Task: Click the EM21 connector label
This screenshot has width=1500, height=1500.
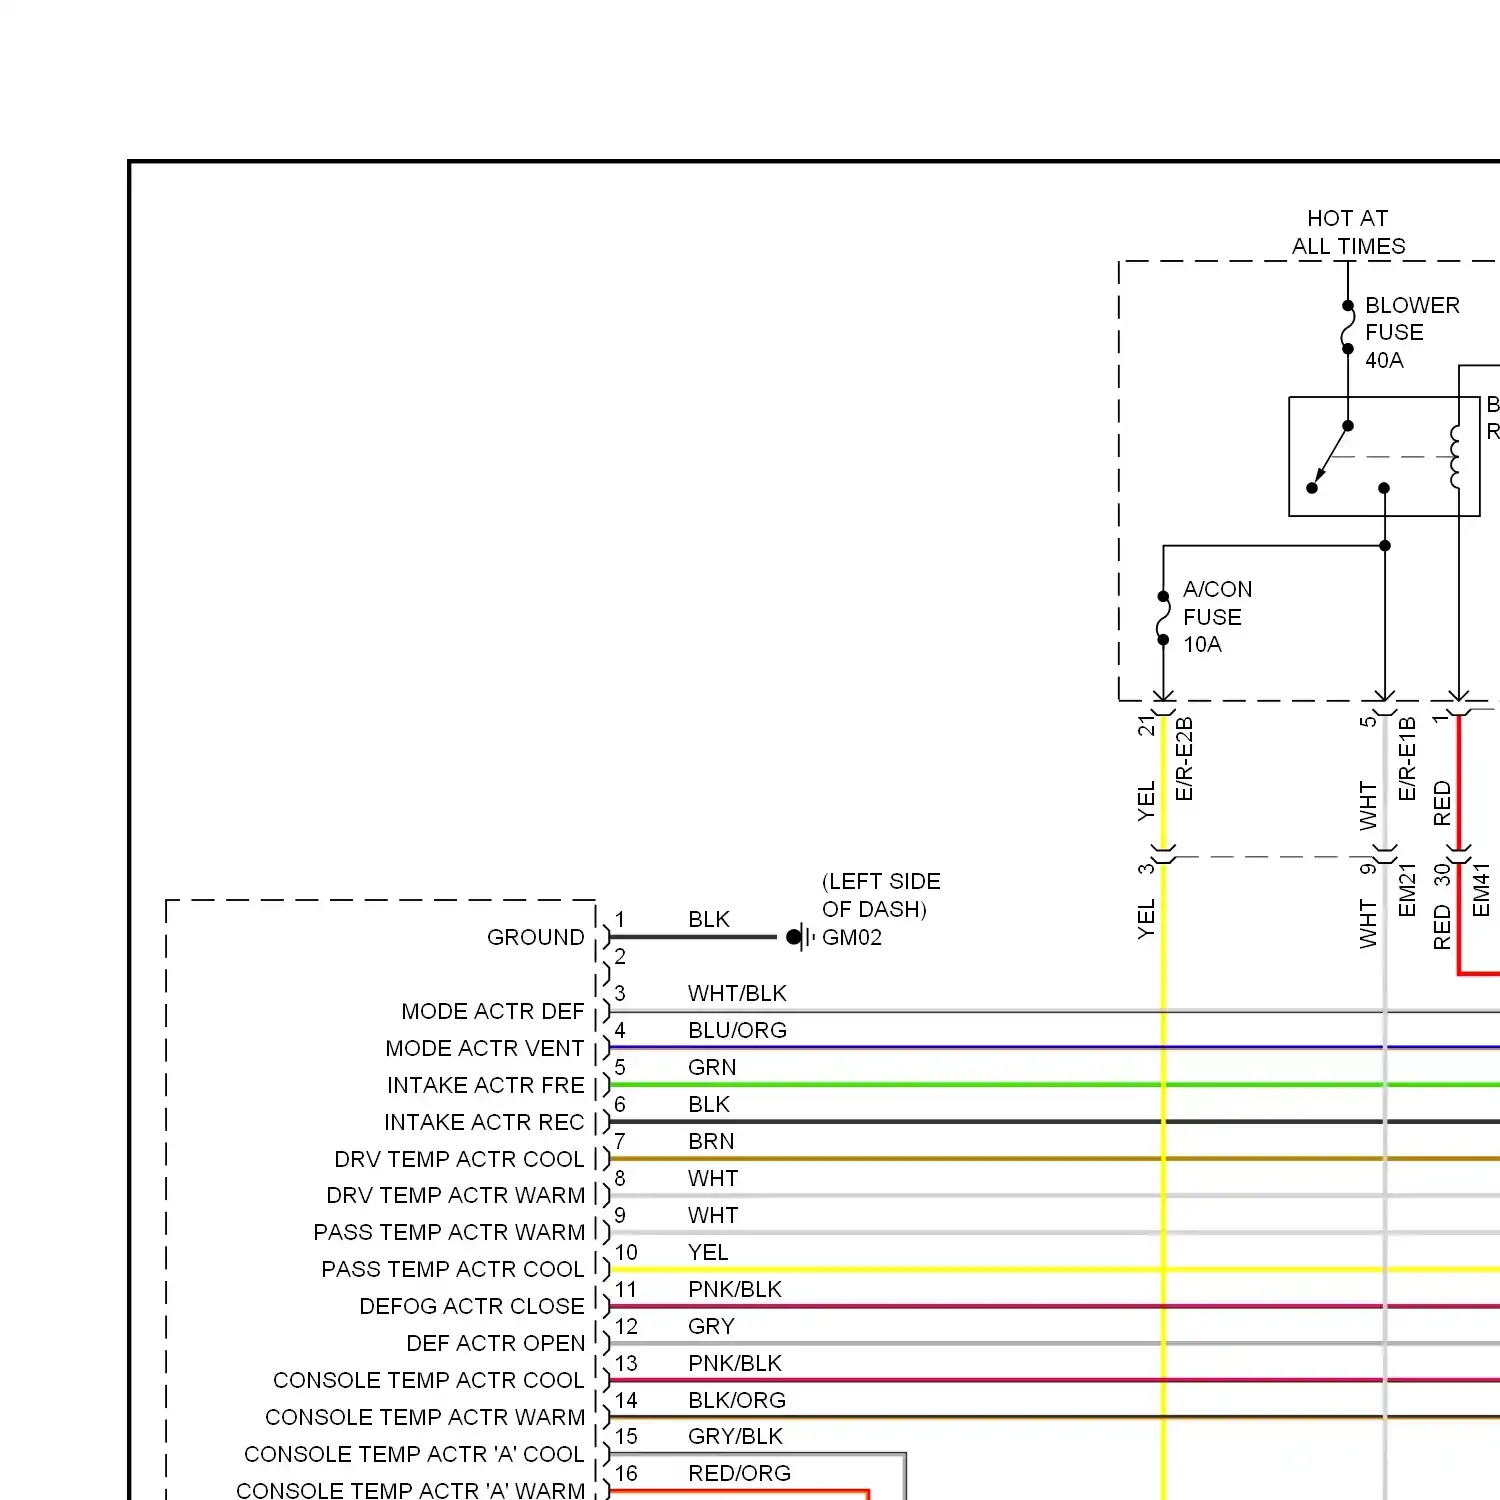Action: tap(1408, 890)
